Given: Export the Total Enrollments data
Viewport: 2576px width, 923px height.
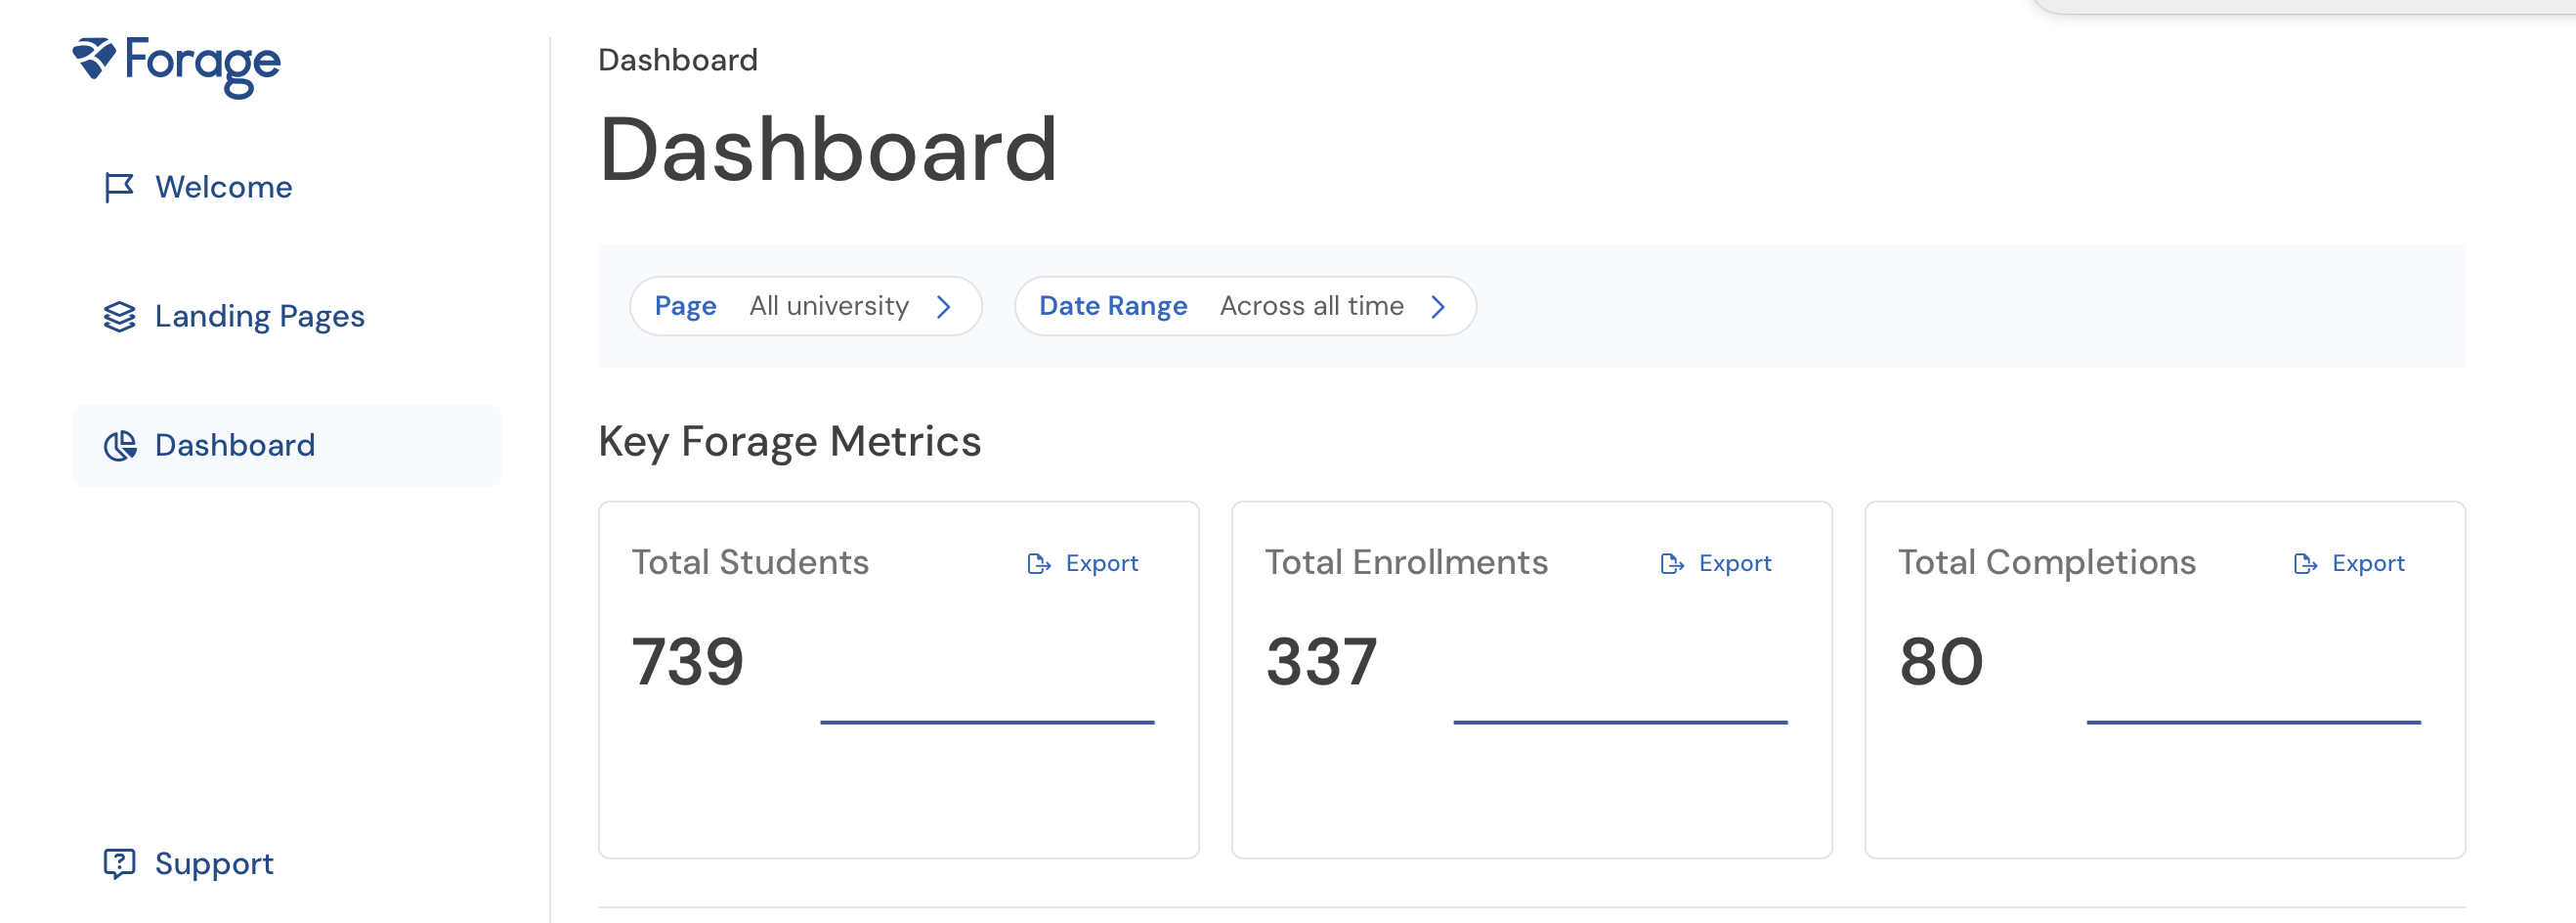Looking at the screenshot, I should [x=1716, y=564].
